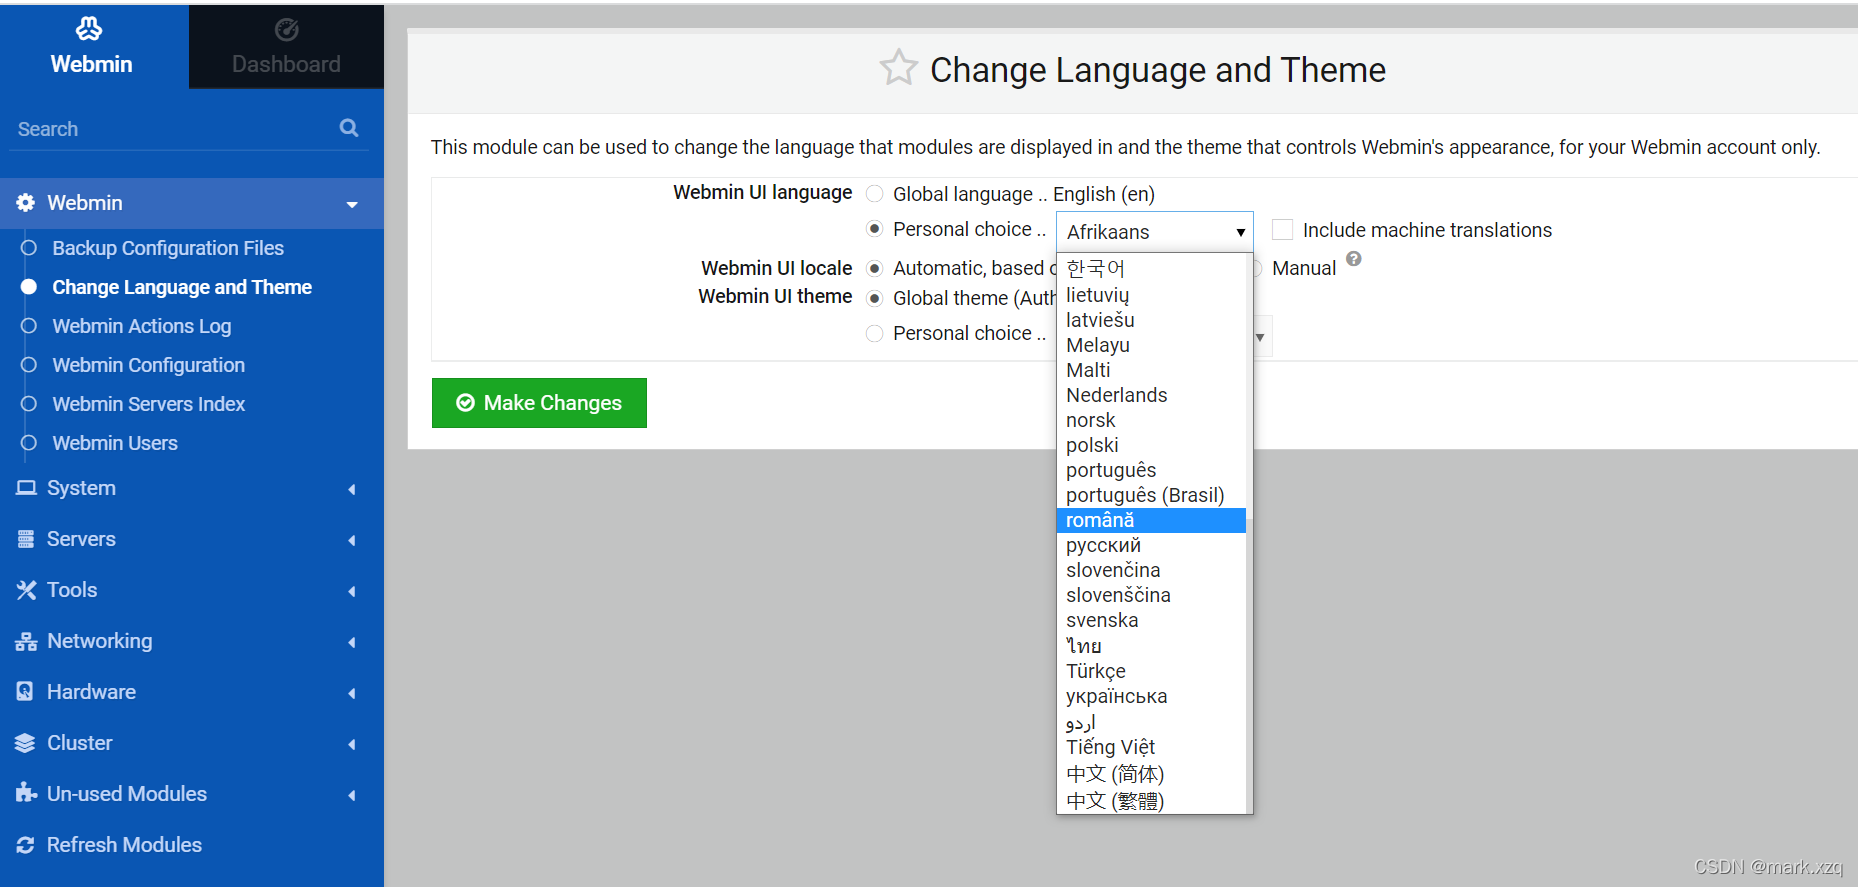This screenshot has height=887, width=1858.
Task: Click the Tools wrench icon
Action: pos(26,590)
